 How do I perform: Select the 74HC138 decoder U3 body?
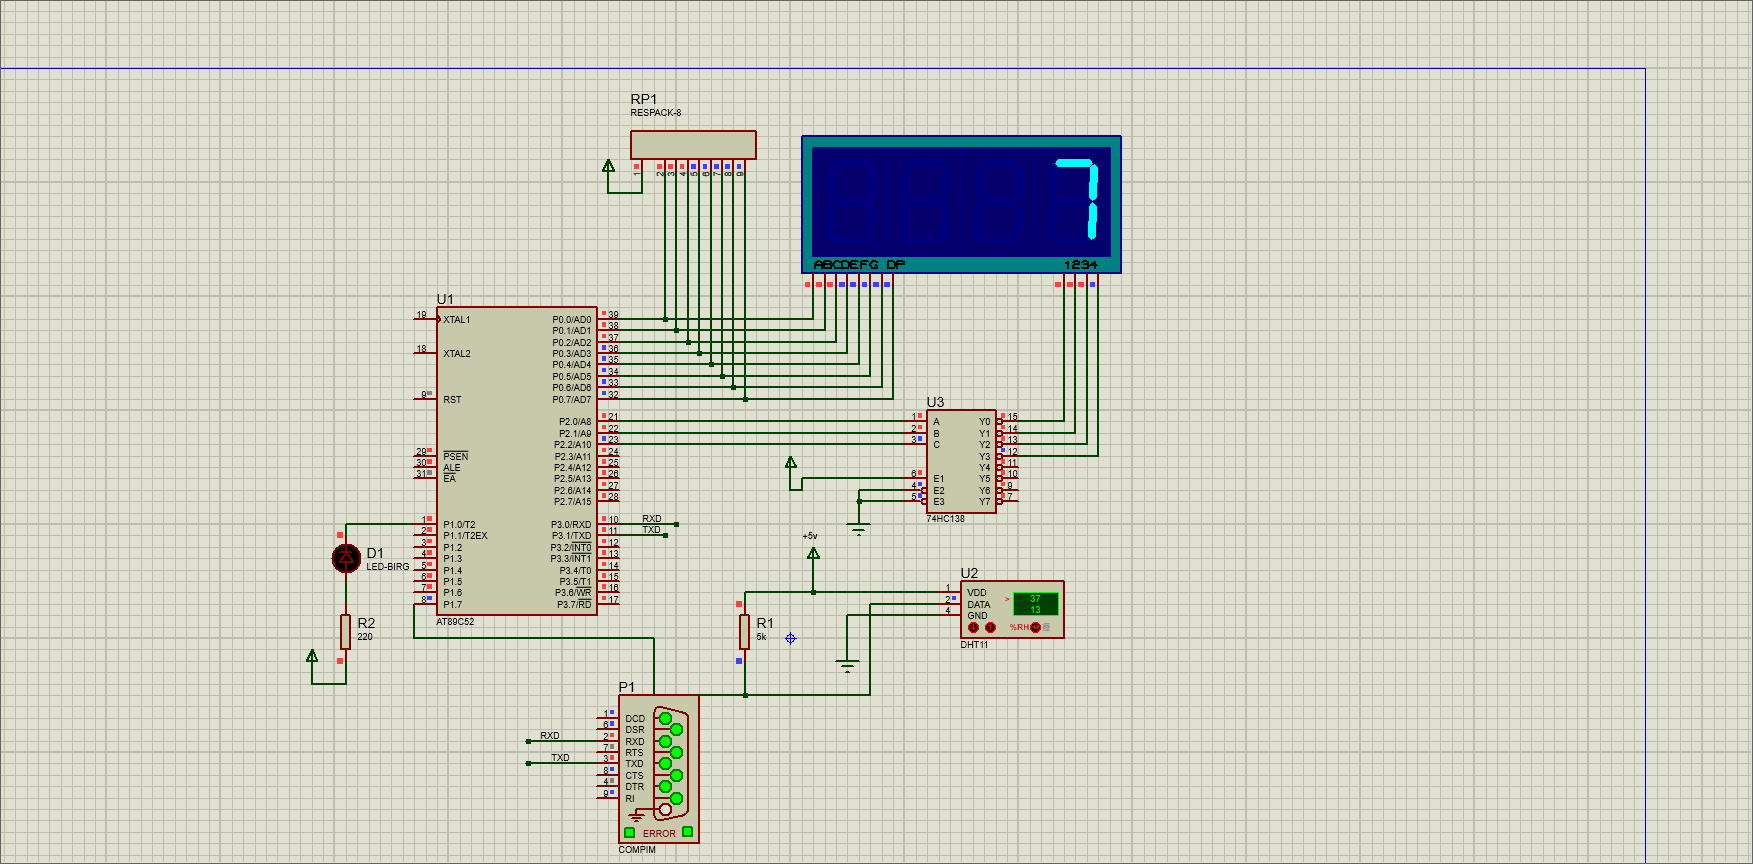(x=961, y=462)
